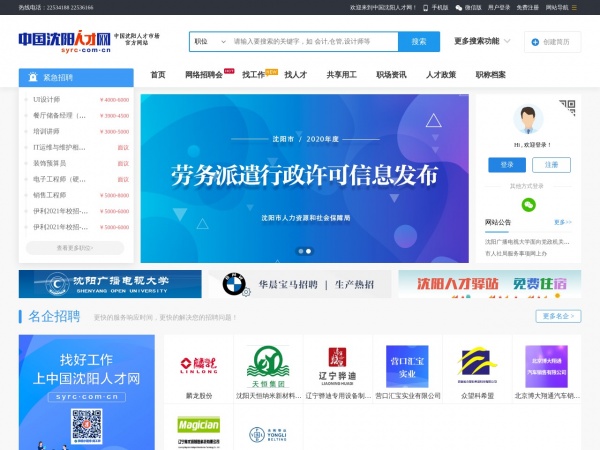The height and width of the screenshot is (450, 600).
Task: Open the 网站导航 hamburger menu icon
Action: tap(574, 8)
